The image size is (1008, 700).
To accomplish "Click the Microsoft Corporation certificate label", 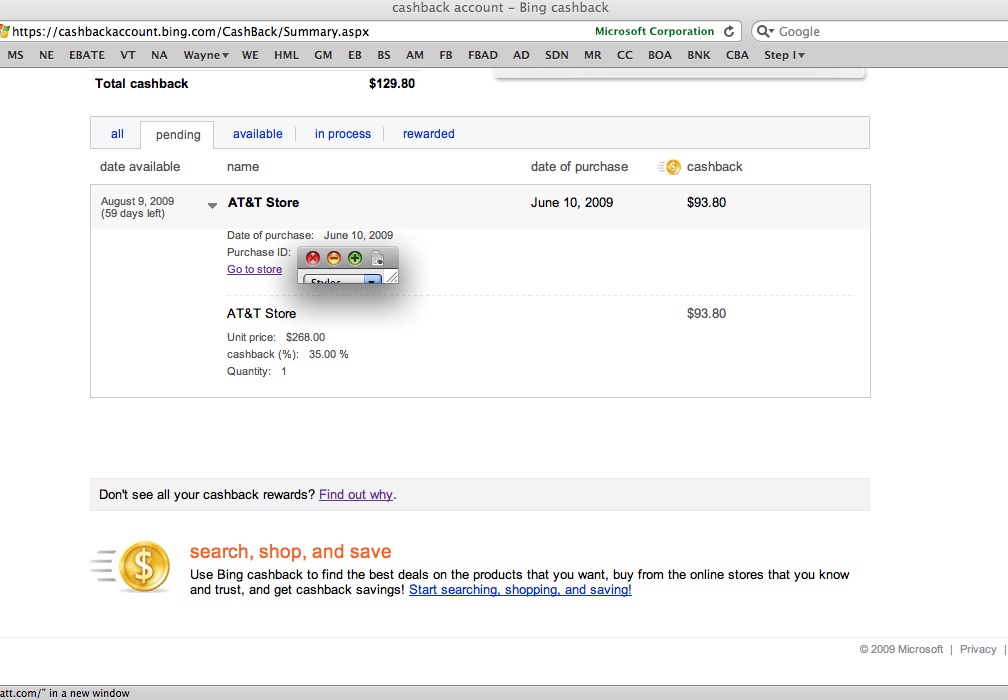I will coord(654,31).
